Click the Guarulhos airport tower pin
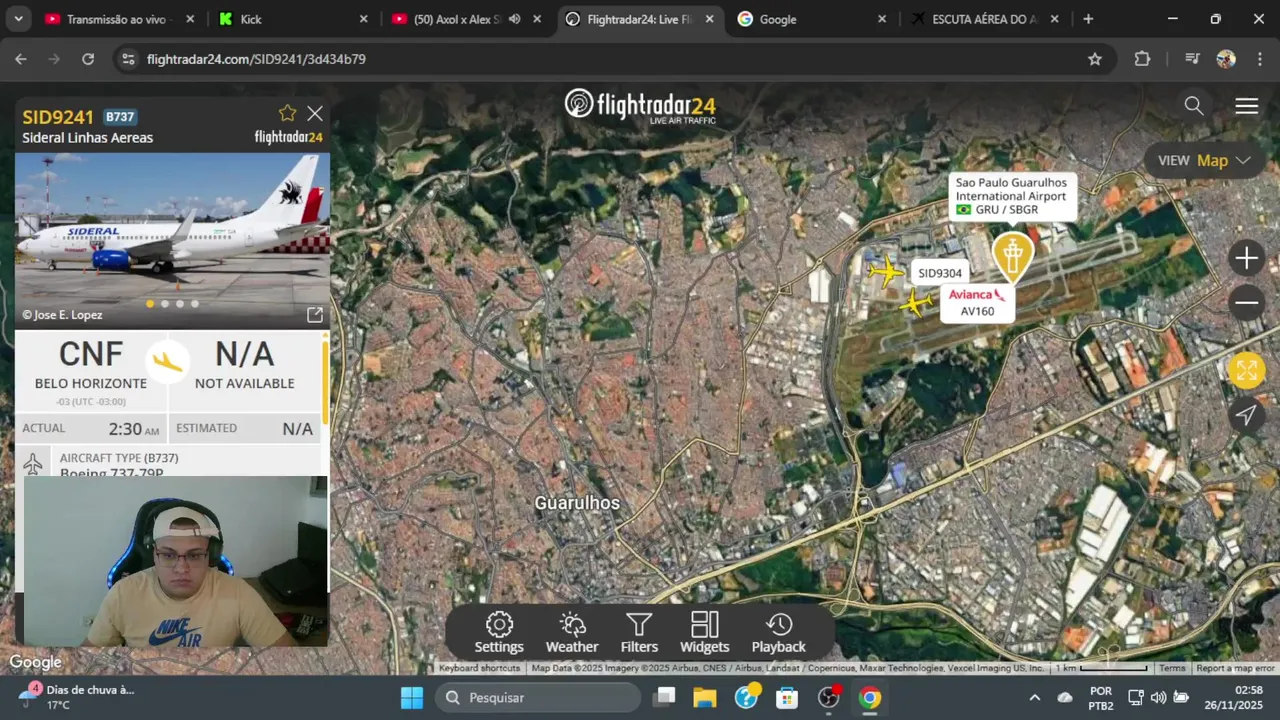 click(x=1013, y=256)
